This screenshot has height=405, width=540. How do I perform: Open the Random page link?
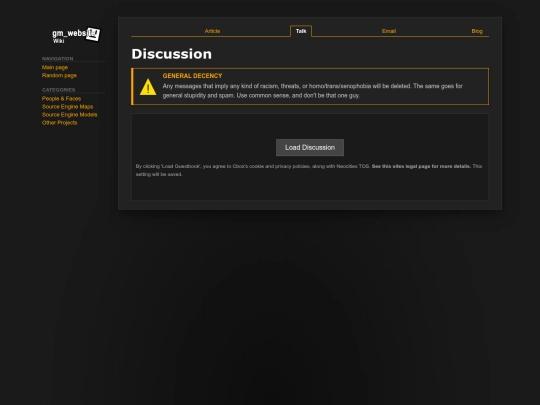tap(59, 75)
